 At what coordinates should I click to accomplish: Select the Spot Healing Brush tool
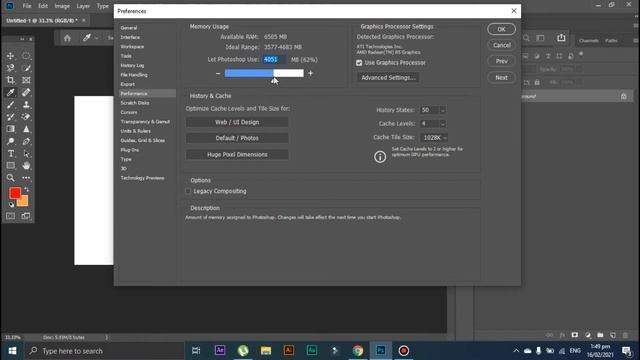(x=26, y=92)
